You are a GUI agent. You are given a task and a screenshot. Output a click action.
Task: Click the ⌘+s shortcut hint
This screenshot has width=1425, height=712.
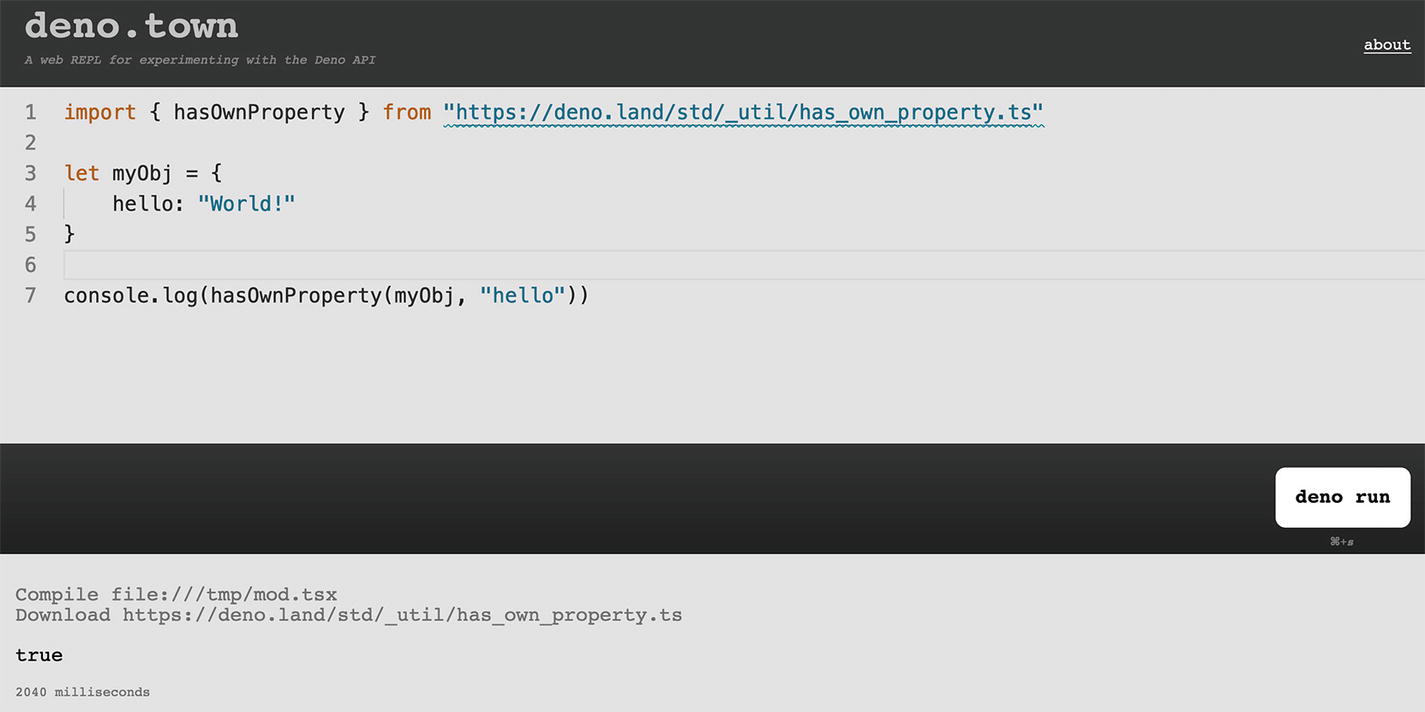(1342, 541)
